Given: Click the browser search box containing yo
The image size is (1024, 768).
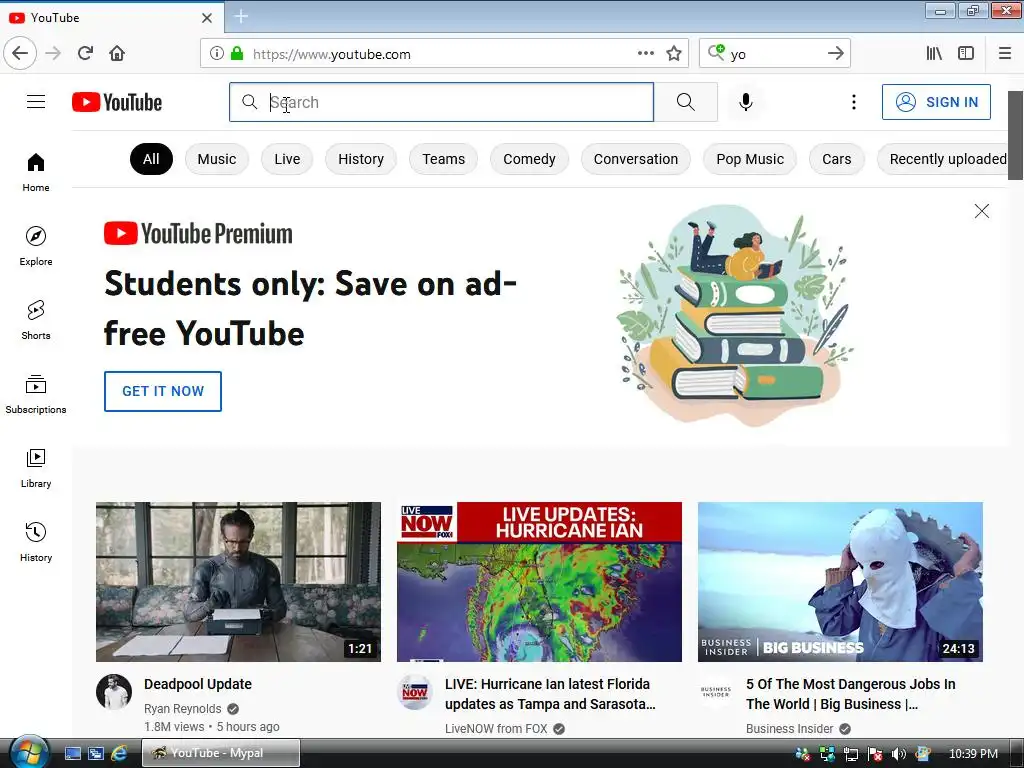Looking at the screenshot, I should [x=774, y=54].
